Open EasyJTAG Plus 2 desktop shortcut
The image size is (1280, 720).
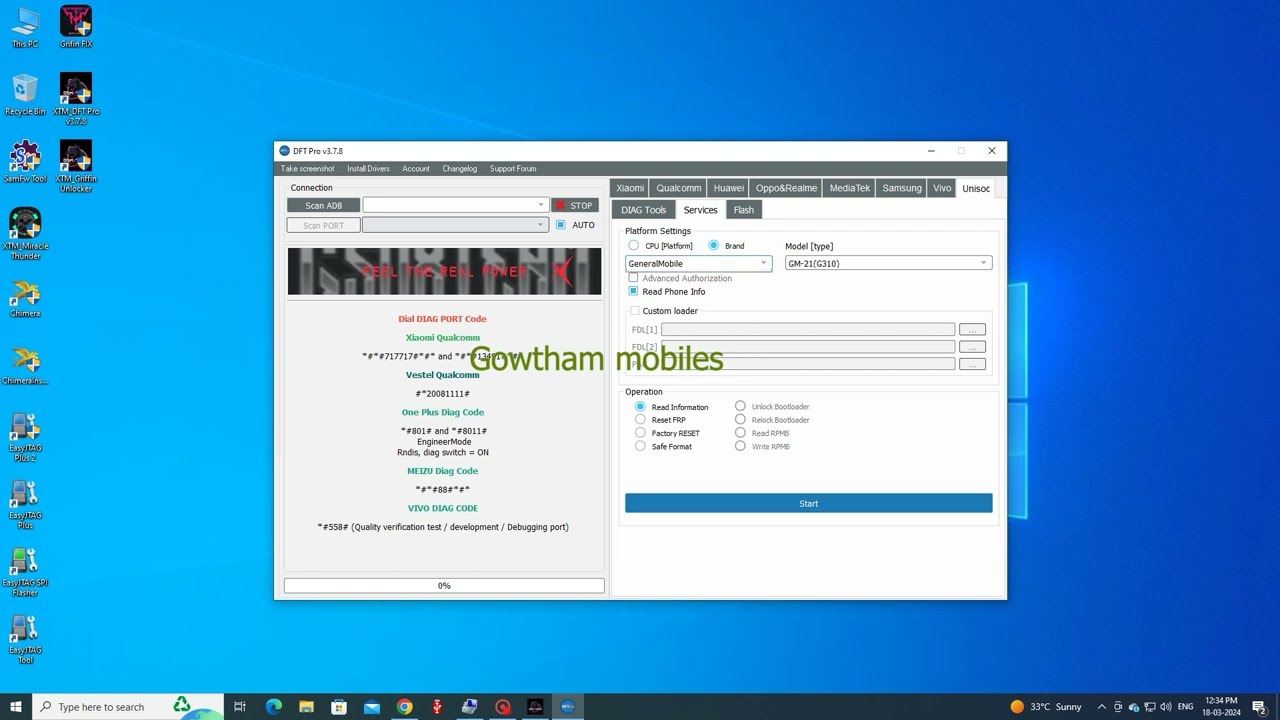[x=25, y=438]
